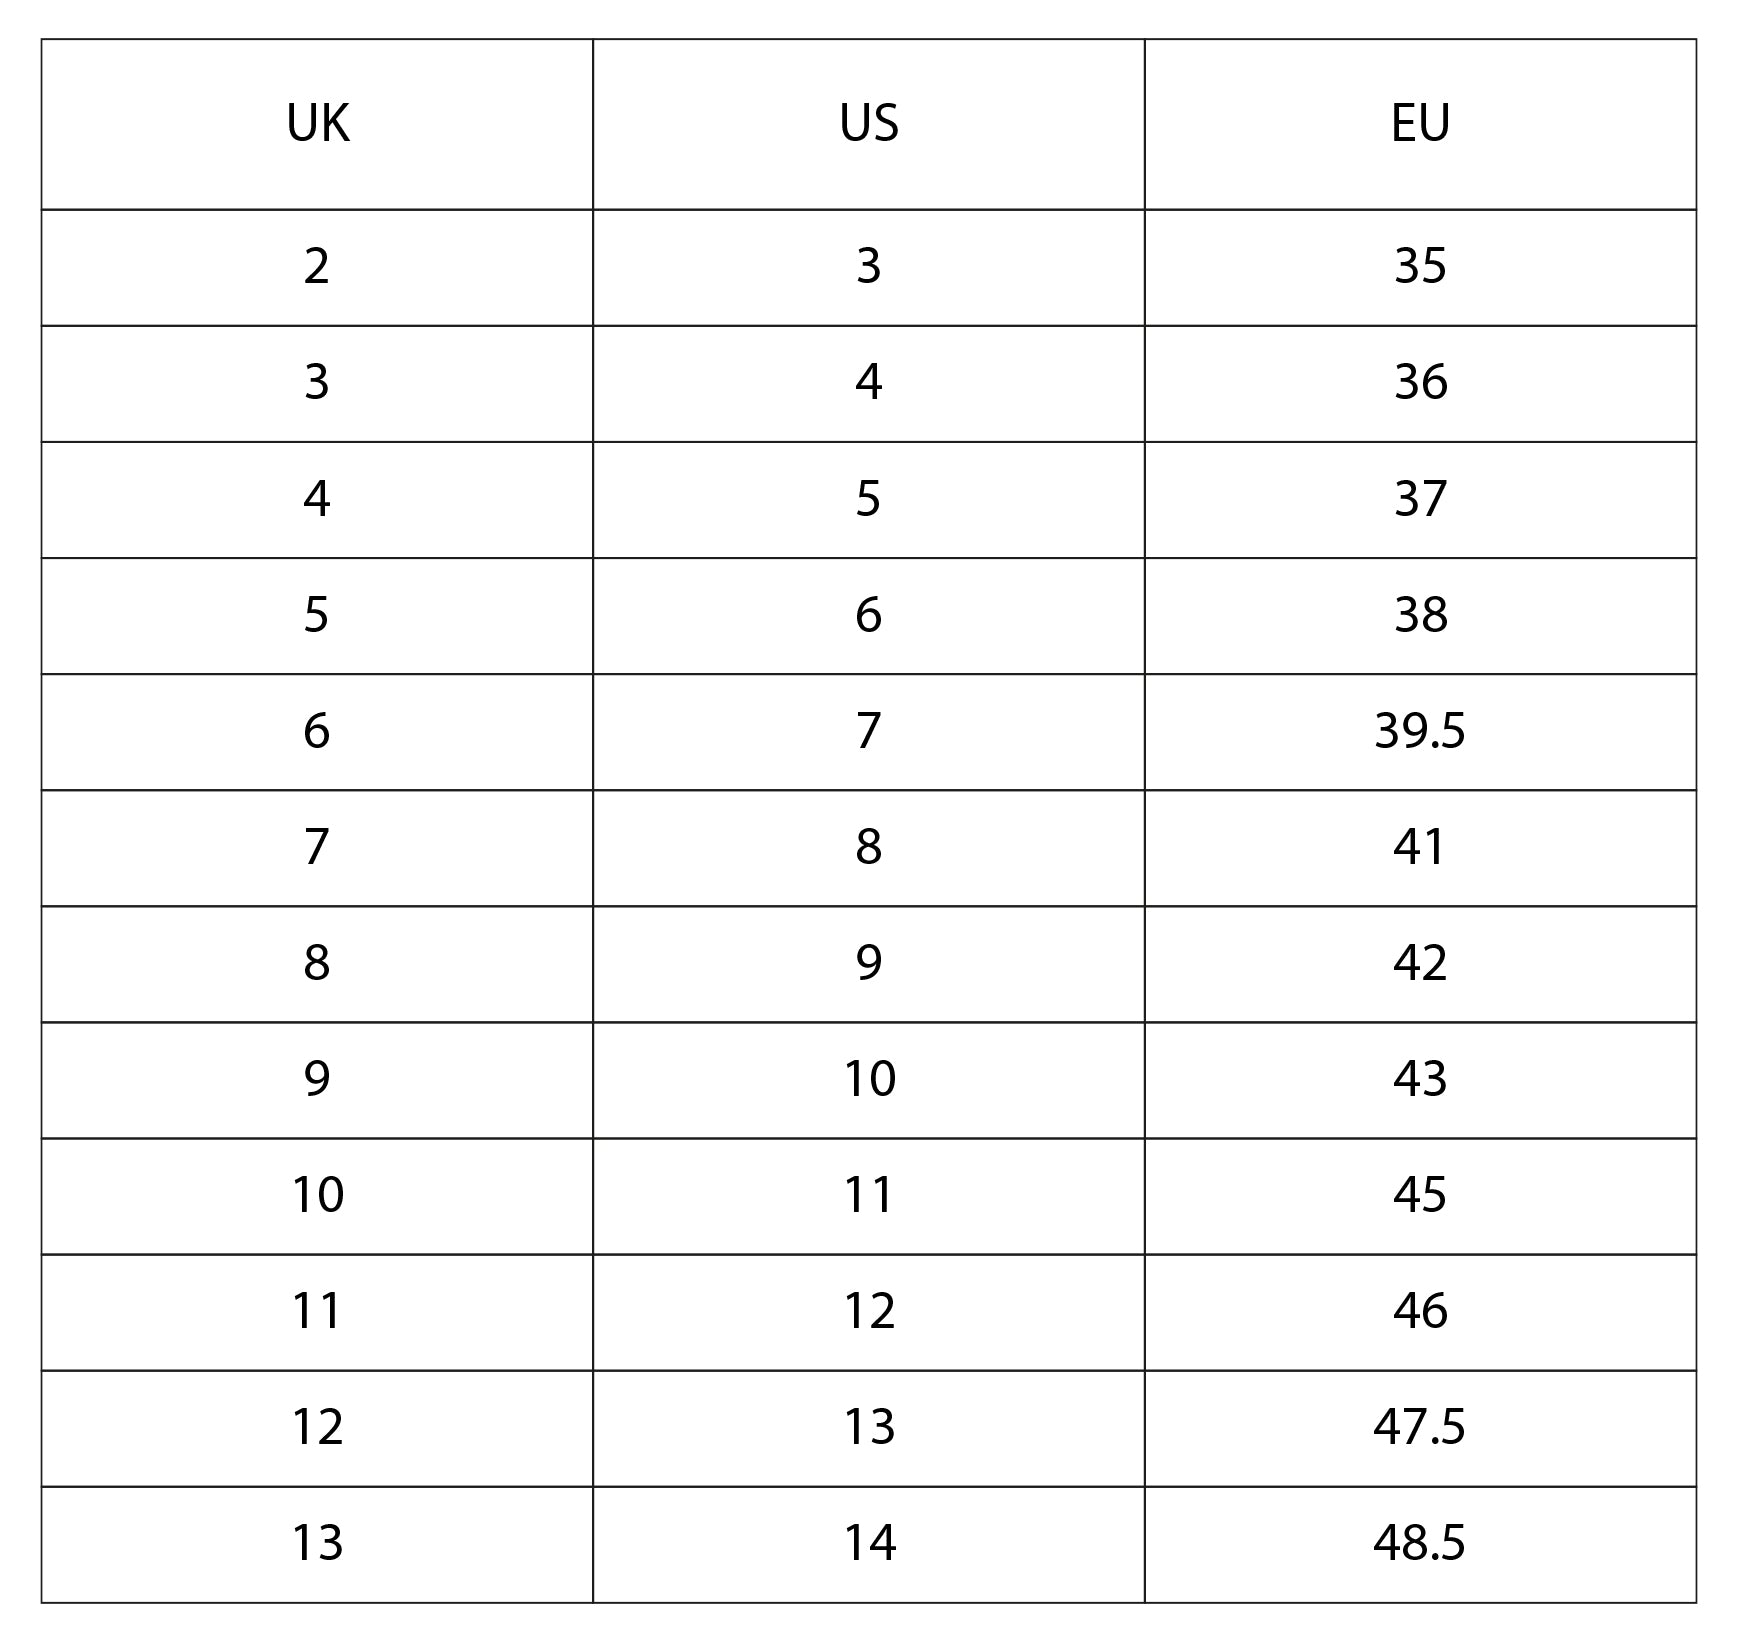Select UK size 12 in the UK column
The width and height of the screenshot is (1738, 1642).
[x=317, y=1427]
